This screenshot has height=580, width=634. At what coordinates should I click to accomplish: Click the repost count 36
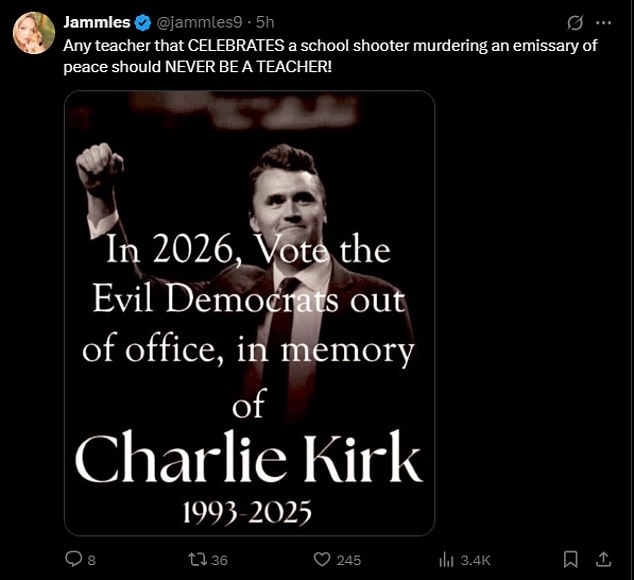(220, 561)
